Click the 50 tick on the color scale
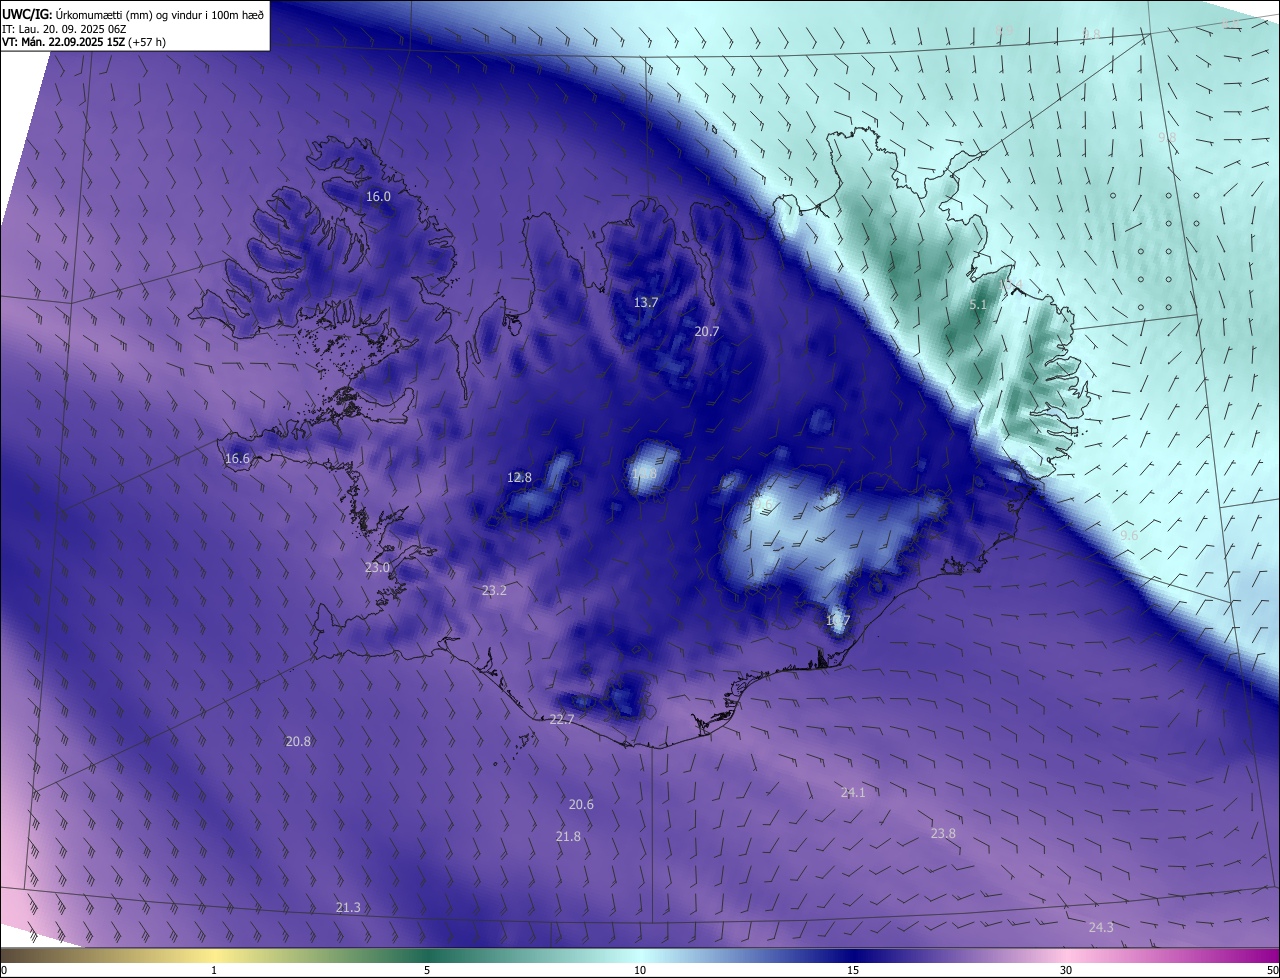 [x=1272, y=971]
